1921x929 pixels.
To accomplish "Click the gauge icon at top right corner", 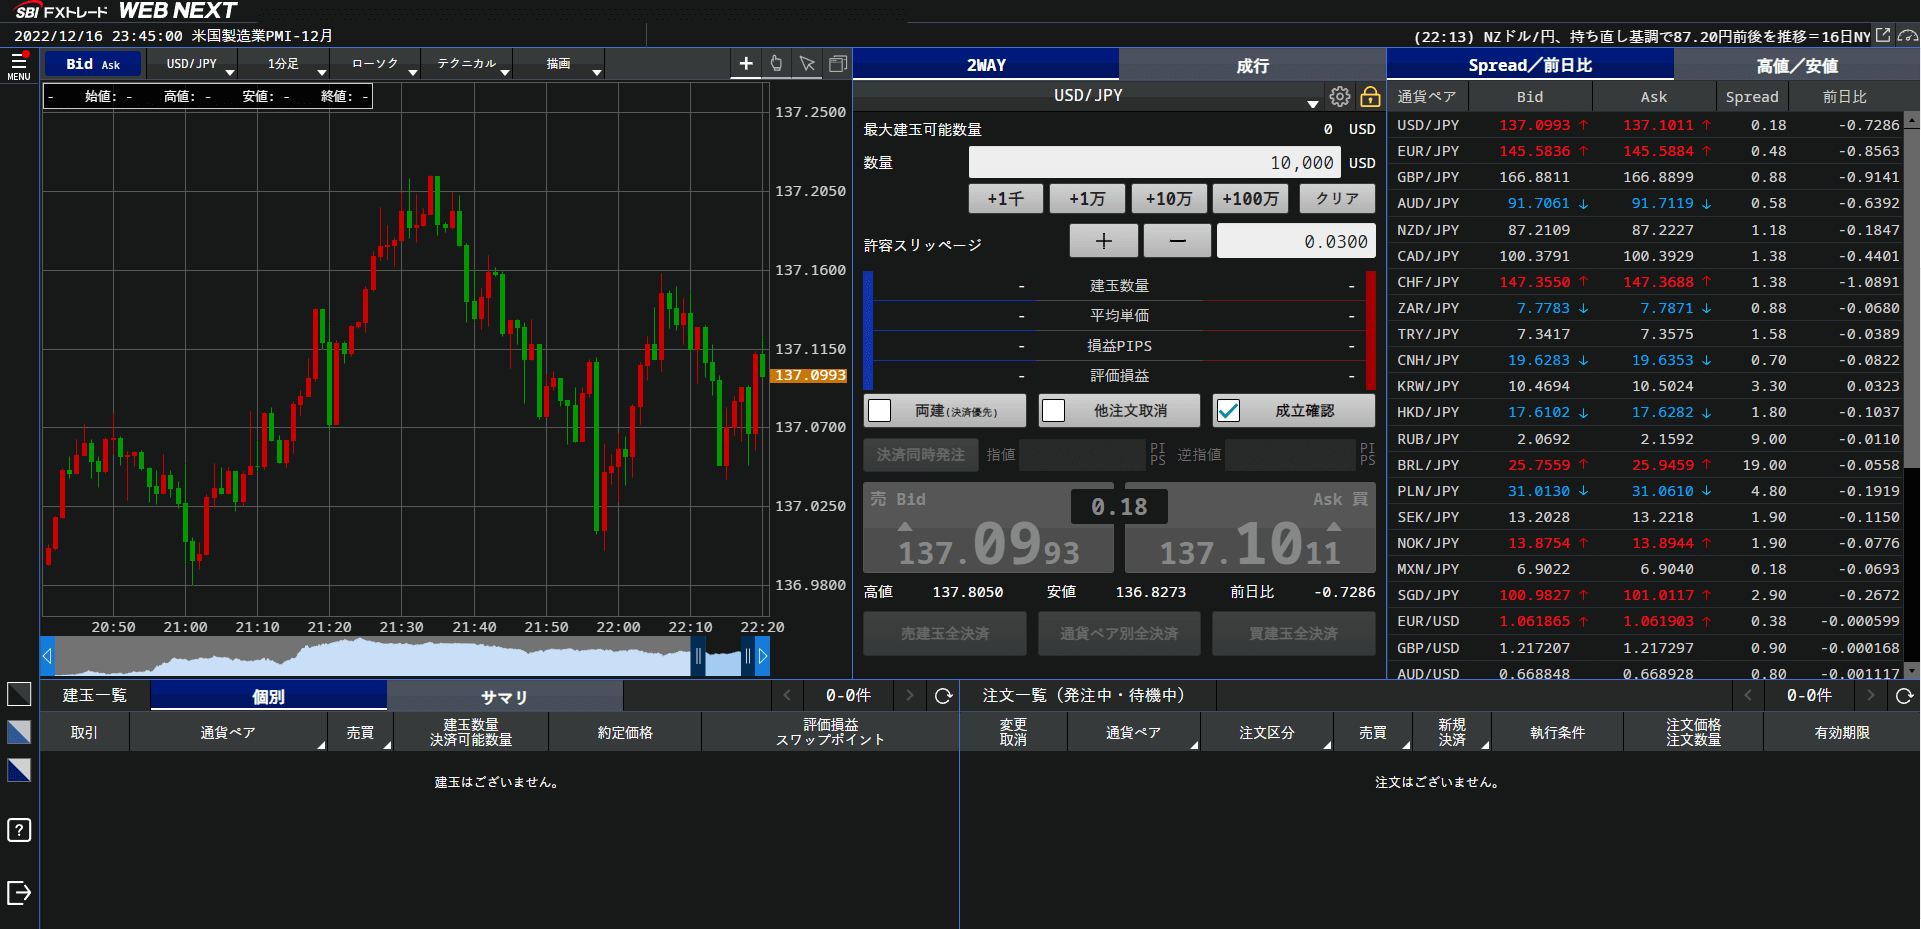I will tap(1908, 35).
